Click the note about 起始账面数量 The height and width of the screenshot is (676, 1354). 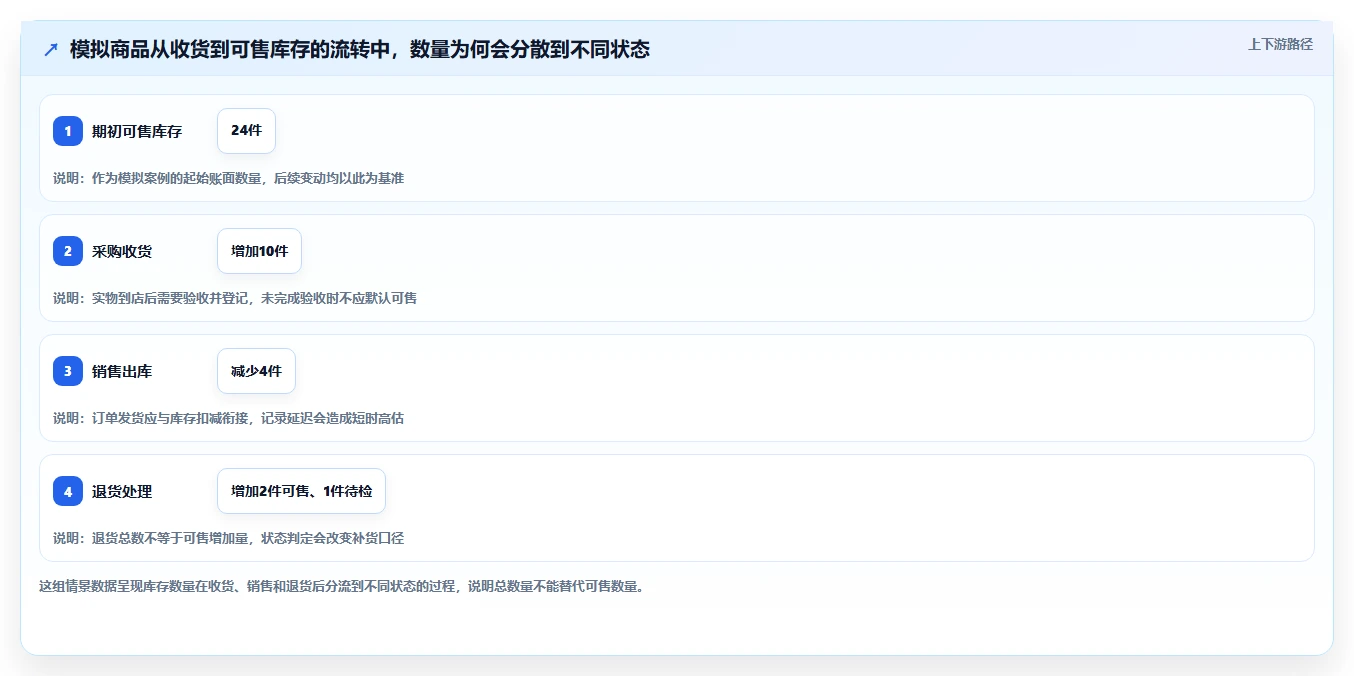228,178
